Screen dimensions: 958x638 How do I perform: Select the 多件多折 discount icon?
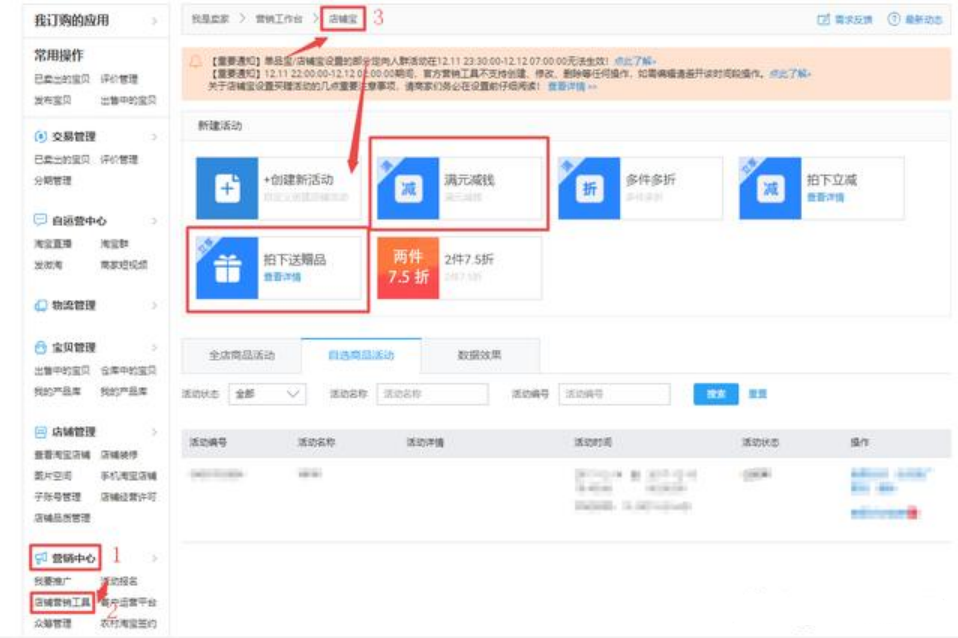coord(589,188)
